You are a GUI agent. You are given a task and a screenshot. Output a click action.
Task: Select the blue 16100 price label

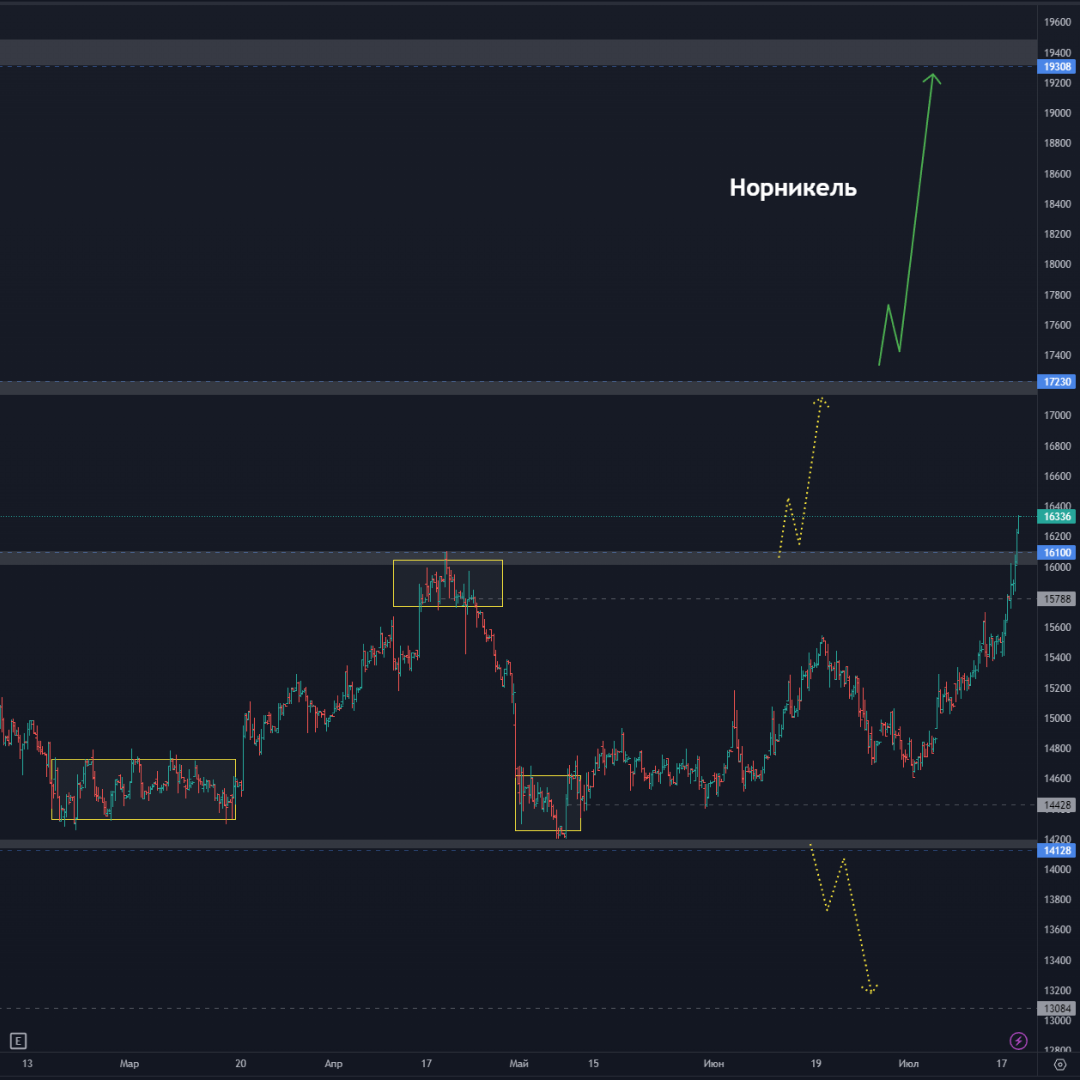pyautogui.click(x=1057, y=552)
